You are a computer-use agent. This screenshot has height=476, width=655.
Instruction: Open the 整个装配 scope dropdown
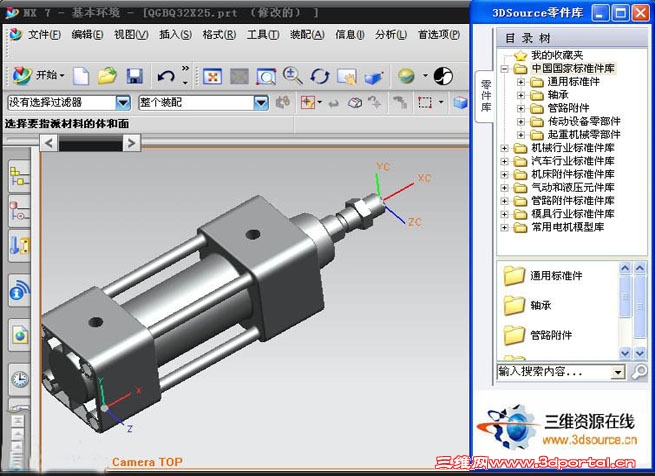click(x=261, y=102)
